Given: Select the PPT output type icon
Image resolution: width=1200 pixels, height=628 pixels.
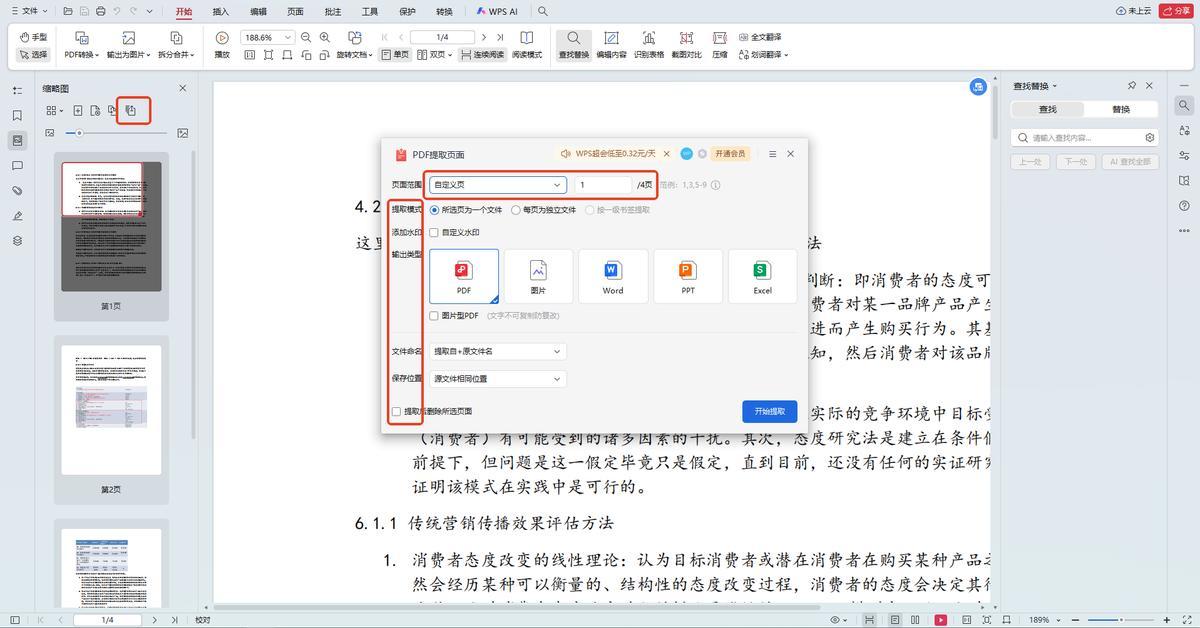Looking at the screenshot, I should coord(688,276).
